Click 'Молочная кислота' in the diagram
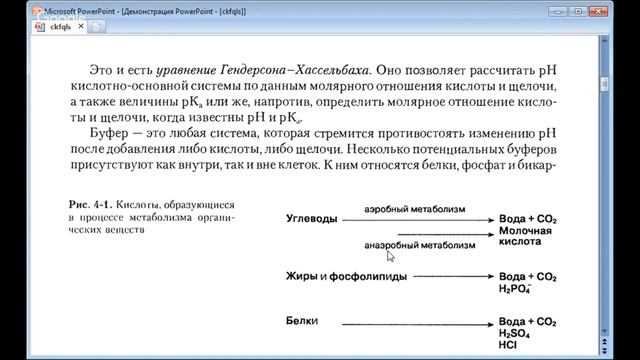 pyautogui.click(x=525, y=236)
